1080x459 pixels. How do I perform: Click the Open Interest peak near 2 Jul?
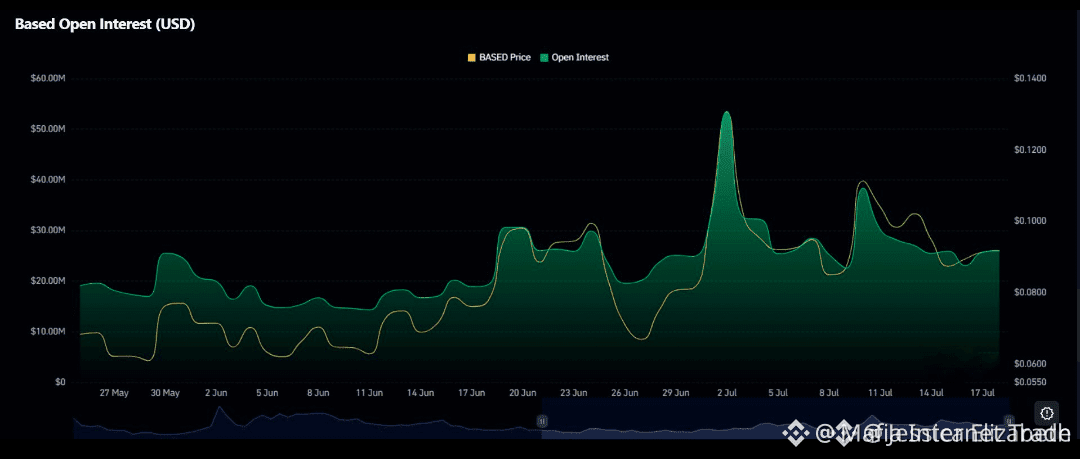(x=726, y=112)
